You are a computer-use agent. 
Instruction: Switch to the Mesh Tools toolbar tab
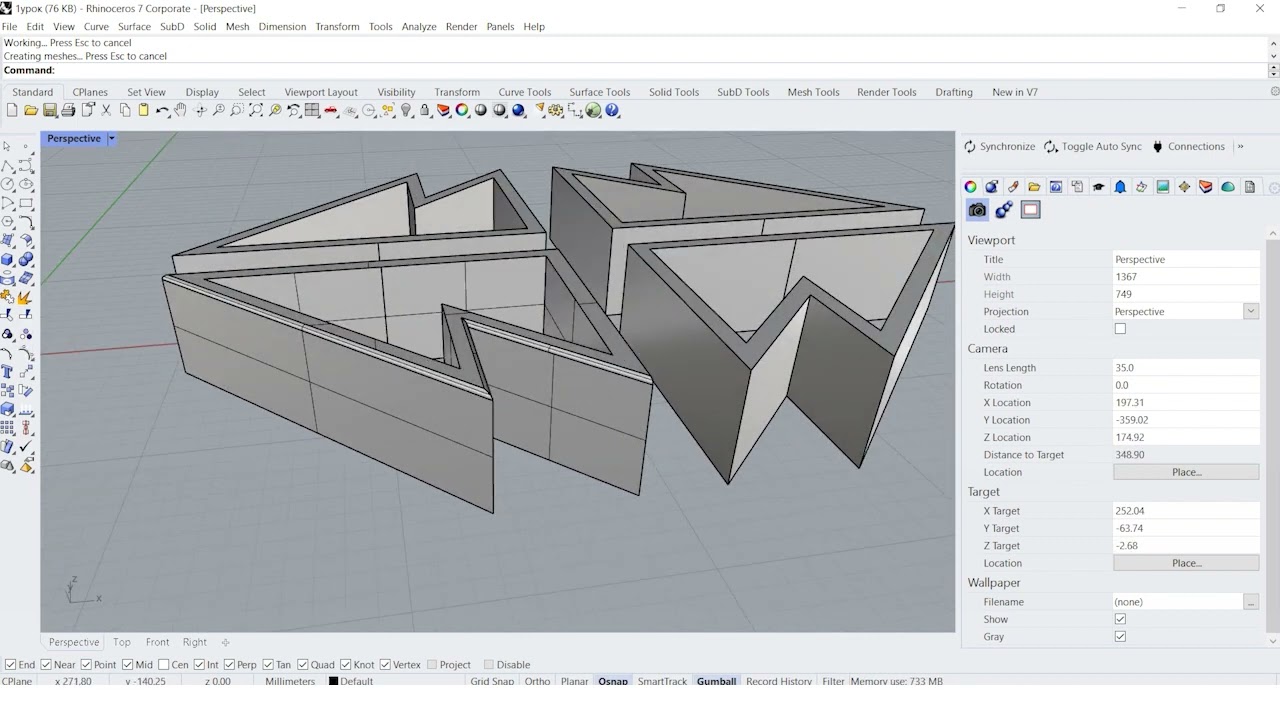coord(812,92)
